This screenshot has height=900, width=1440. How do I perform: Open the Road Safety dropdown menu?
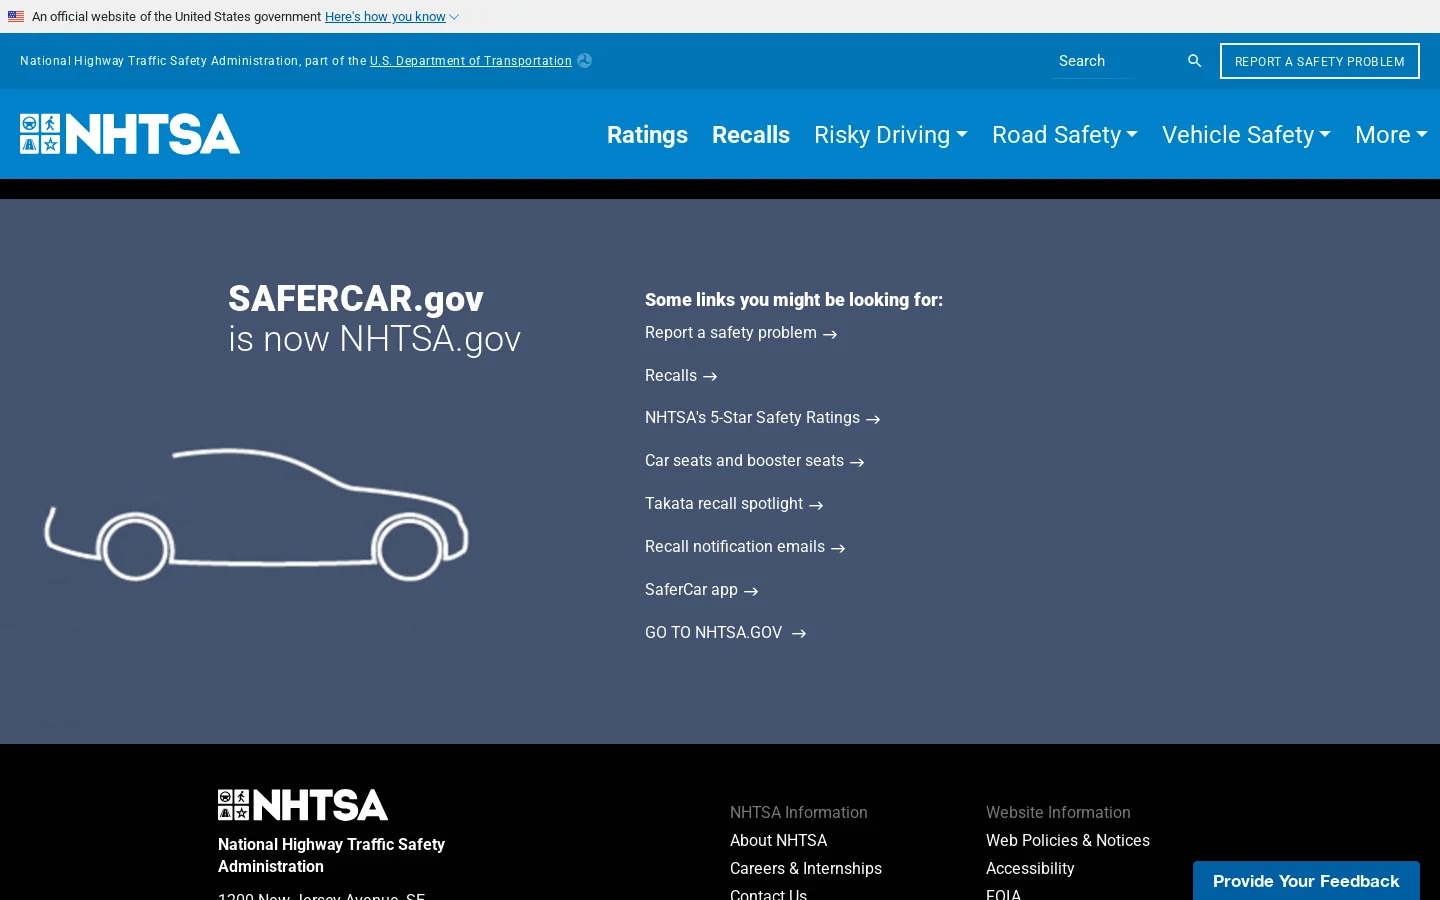click(1065, 135)
